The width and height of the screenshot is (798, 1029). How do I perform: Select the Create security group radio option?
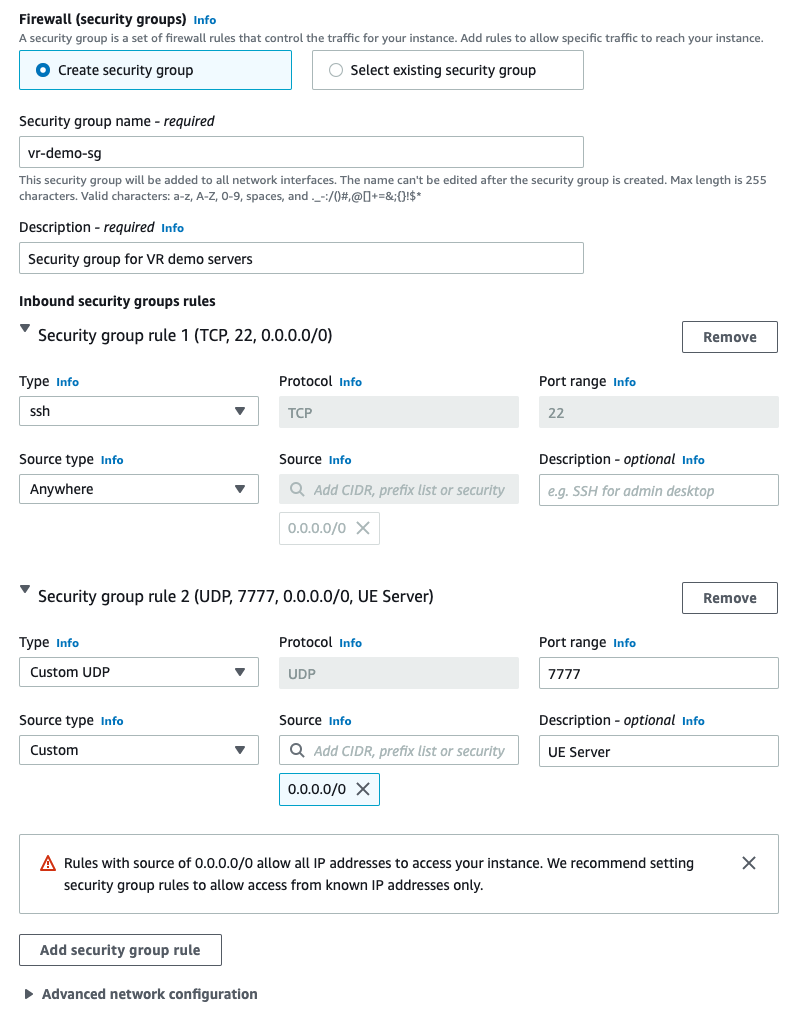pos(43,70)
